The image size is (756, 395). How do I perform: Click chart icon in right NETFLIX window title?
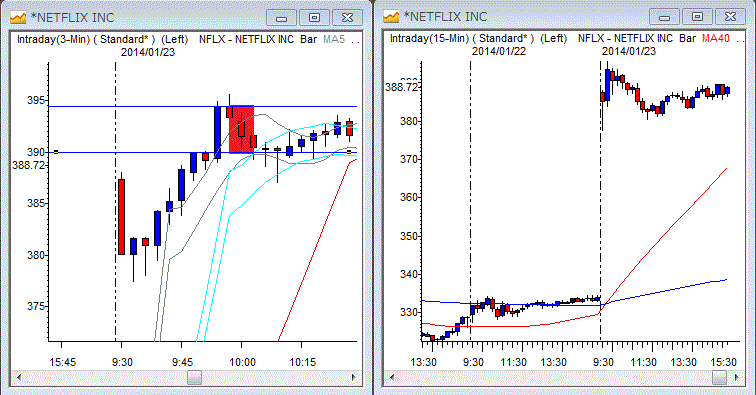click(391, 17)
